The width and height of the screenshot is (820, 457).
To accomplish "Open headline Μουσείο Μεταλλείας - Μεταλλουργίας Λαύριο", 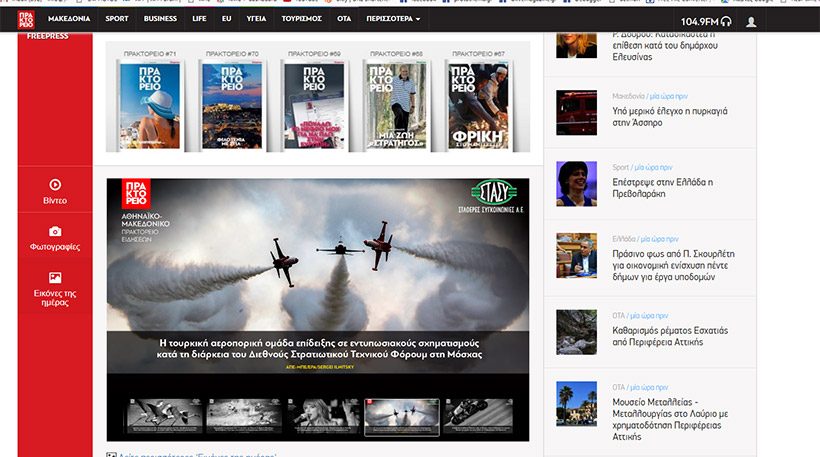I will (670, 419).
